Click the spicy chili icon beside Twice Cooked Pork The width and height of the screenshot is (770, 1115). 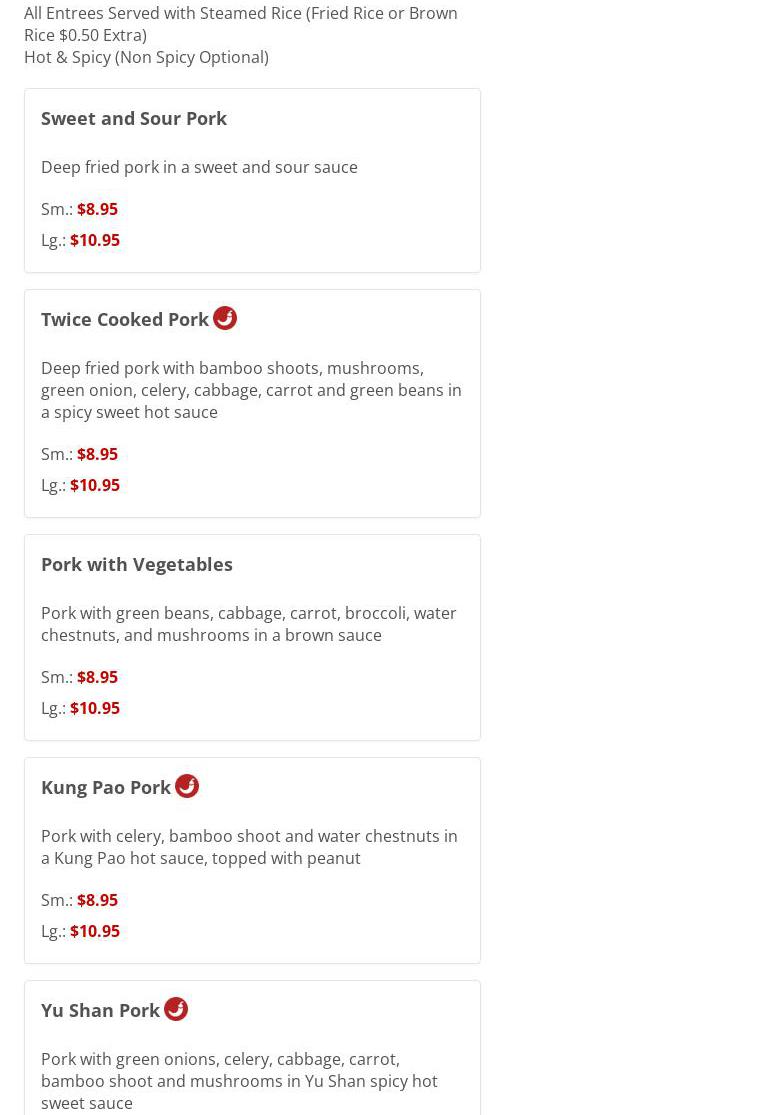click(x=225, y=319)
